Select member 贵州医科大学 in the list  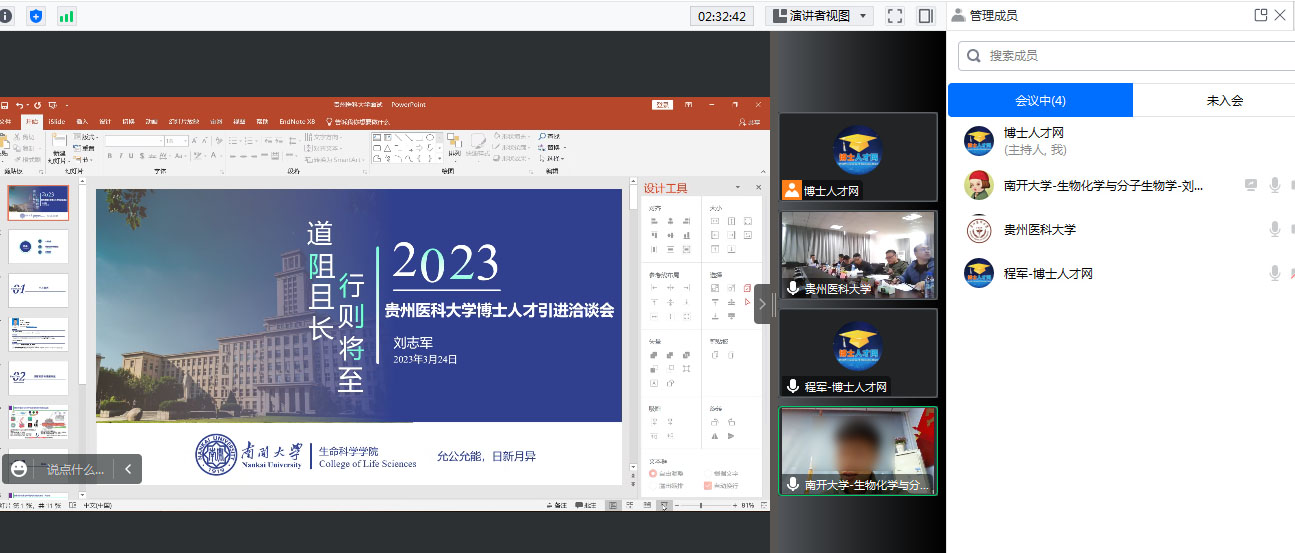(x=1121, y=229)
